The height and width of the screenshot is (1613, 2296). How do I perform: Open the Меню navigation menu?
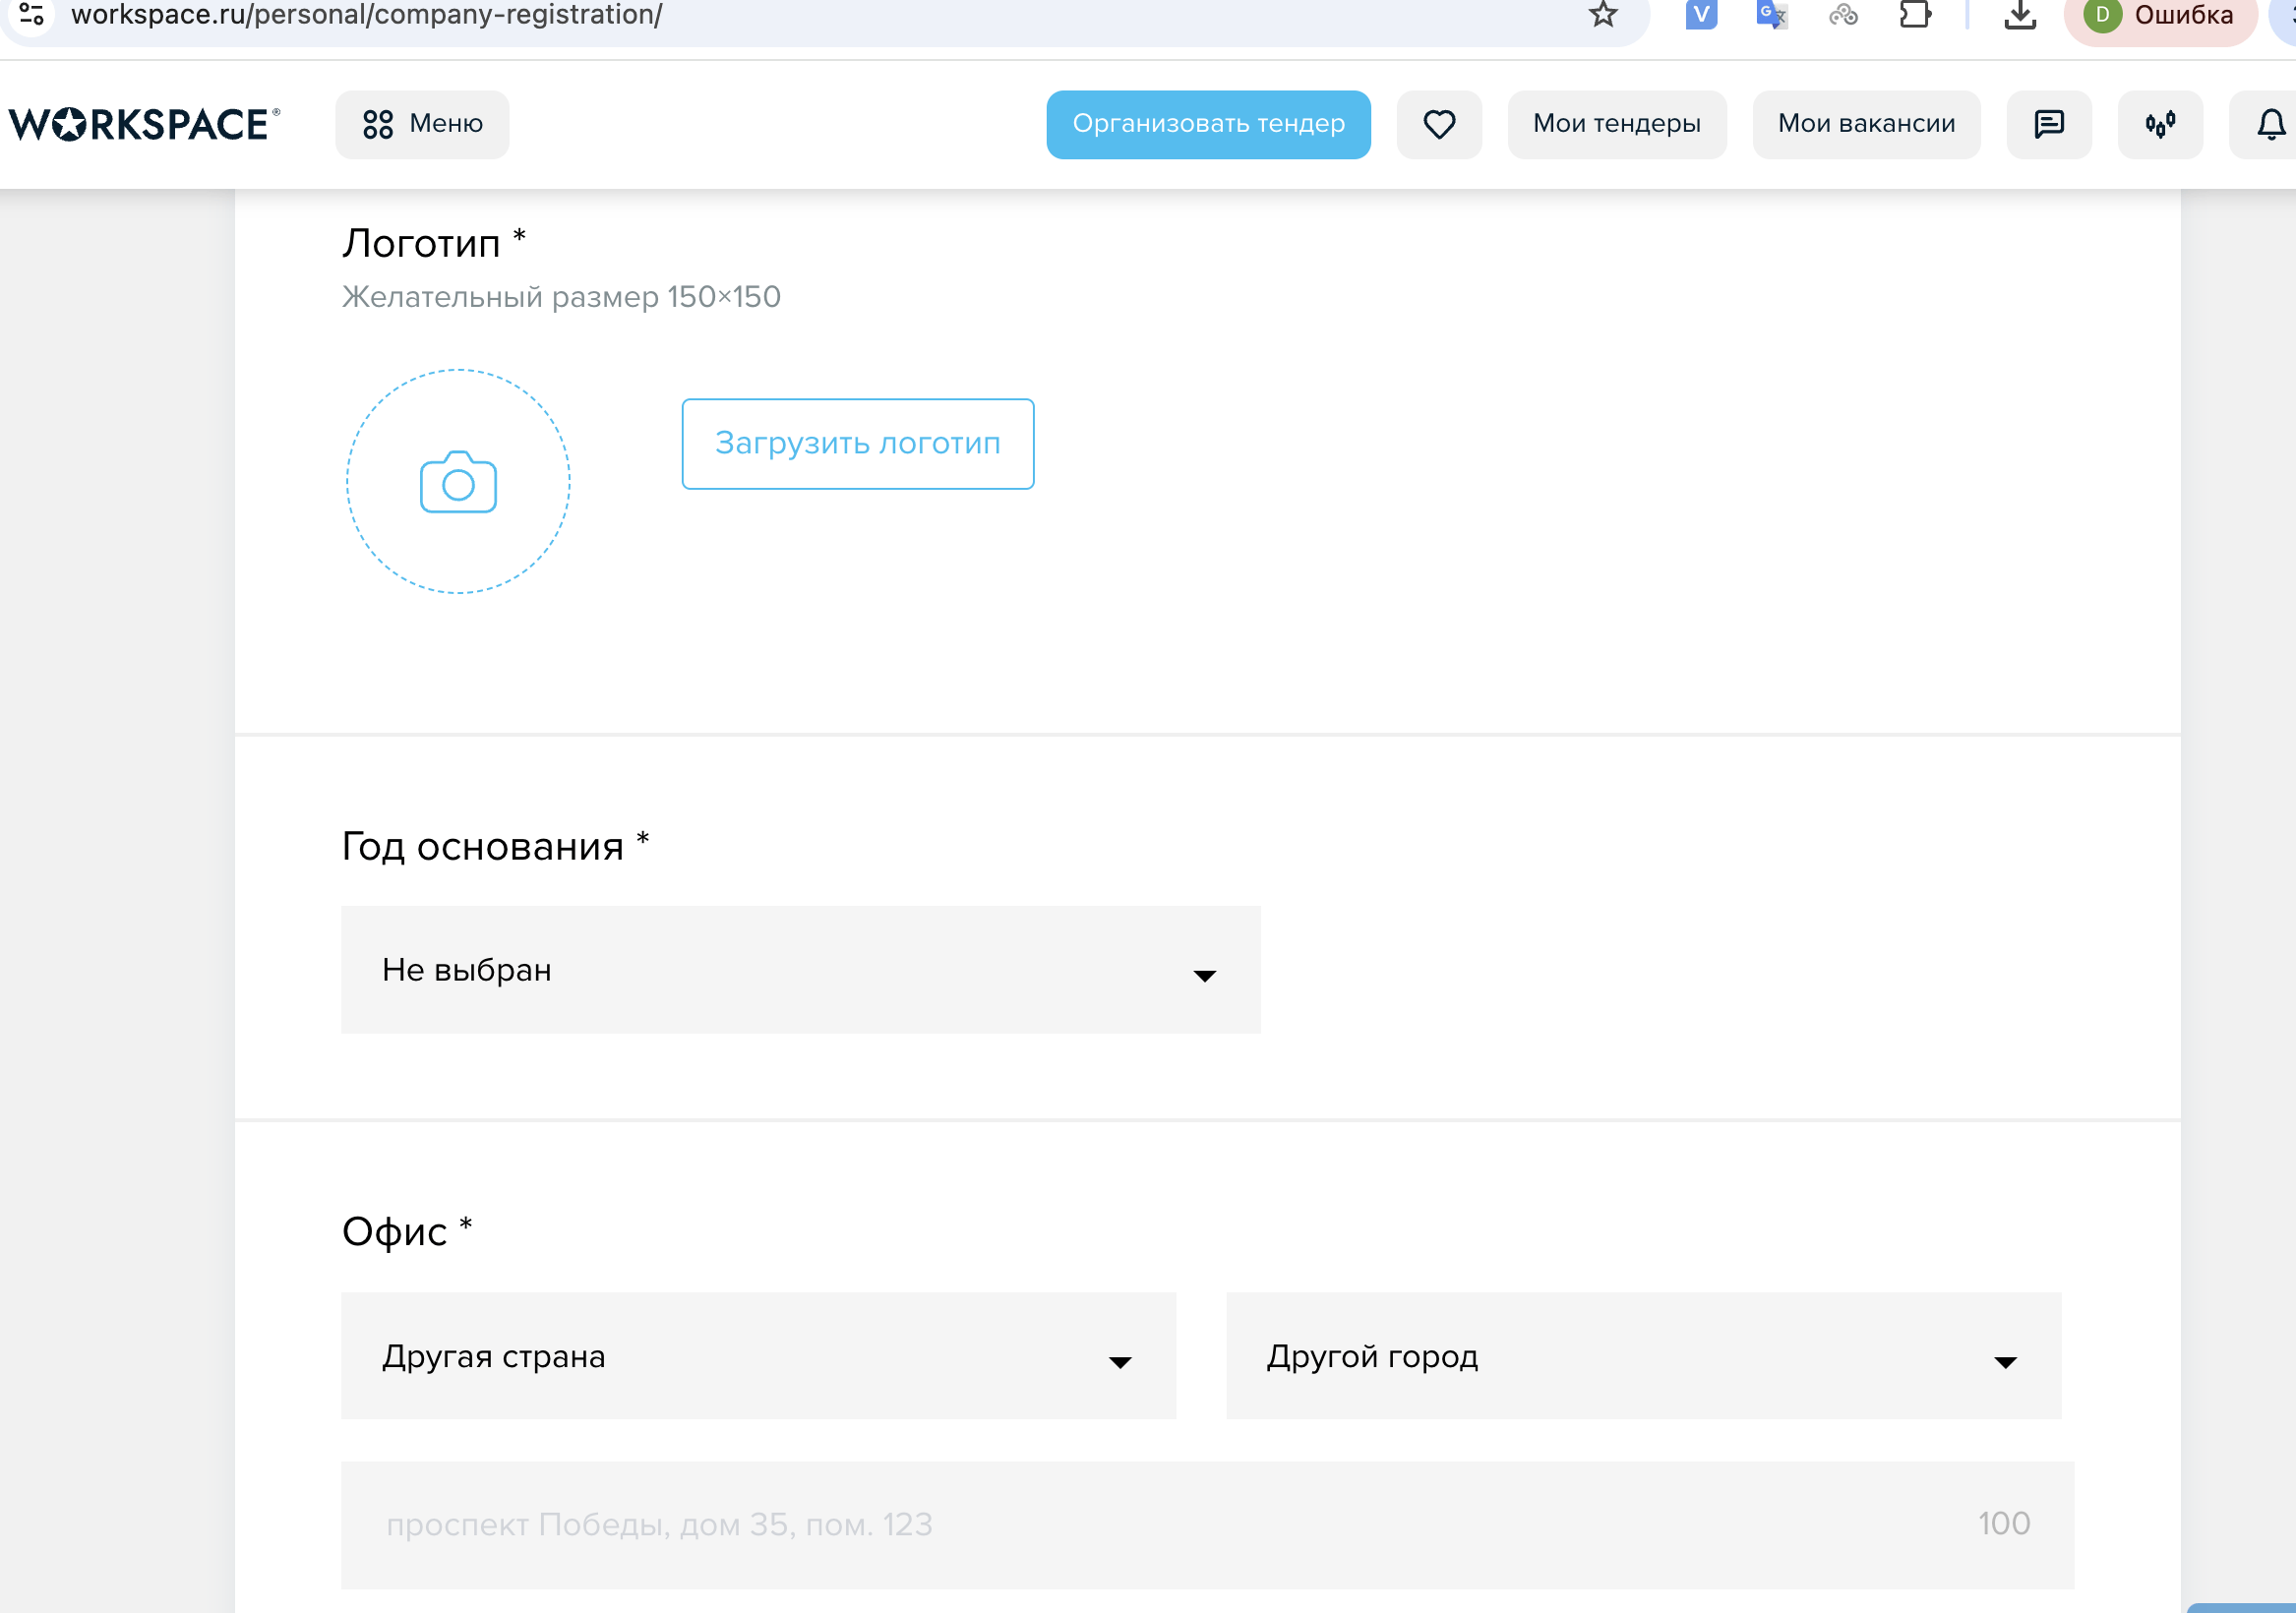coord(422,124)
